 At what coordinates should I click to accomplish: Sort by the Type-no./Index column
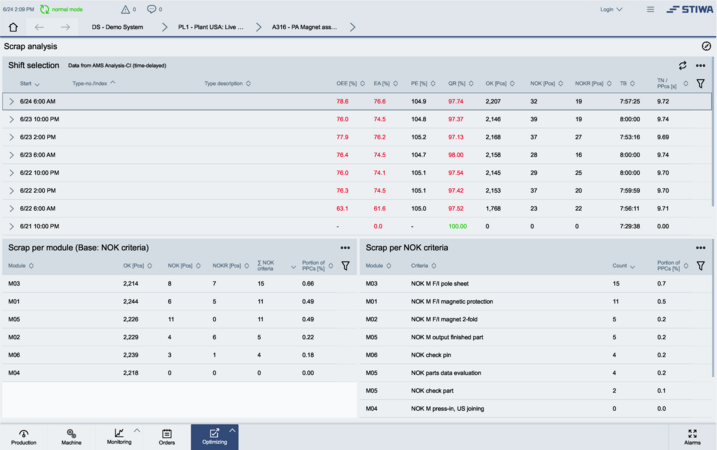click(x=94, y=83)
